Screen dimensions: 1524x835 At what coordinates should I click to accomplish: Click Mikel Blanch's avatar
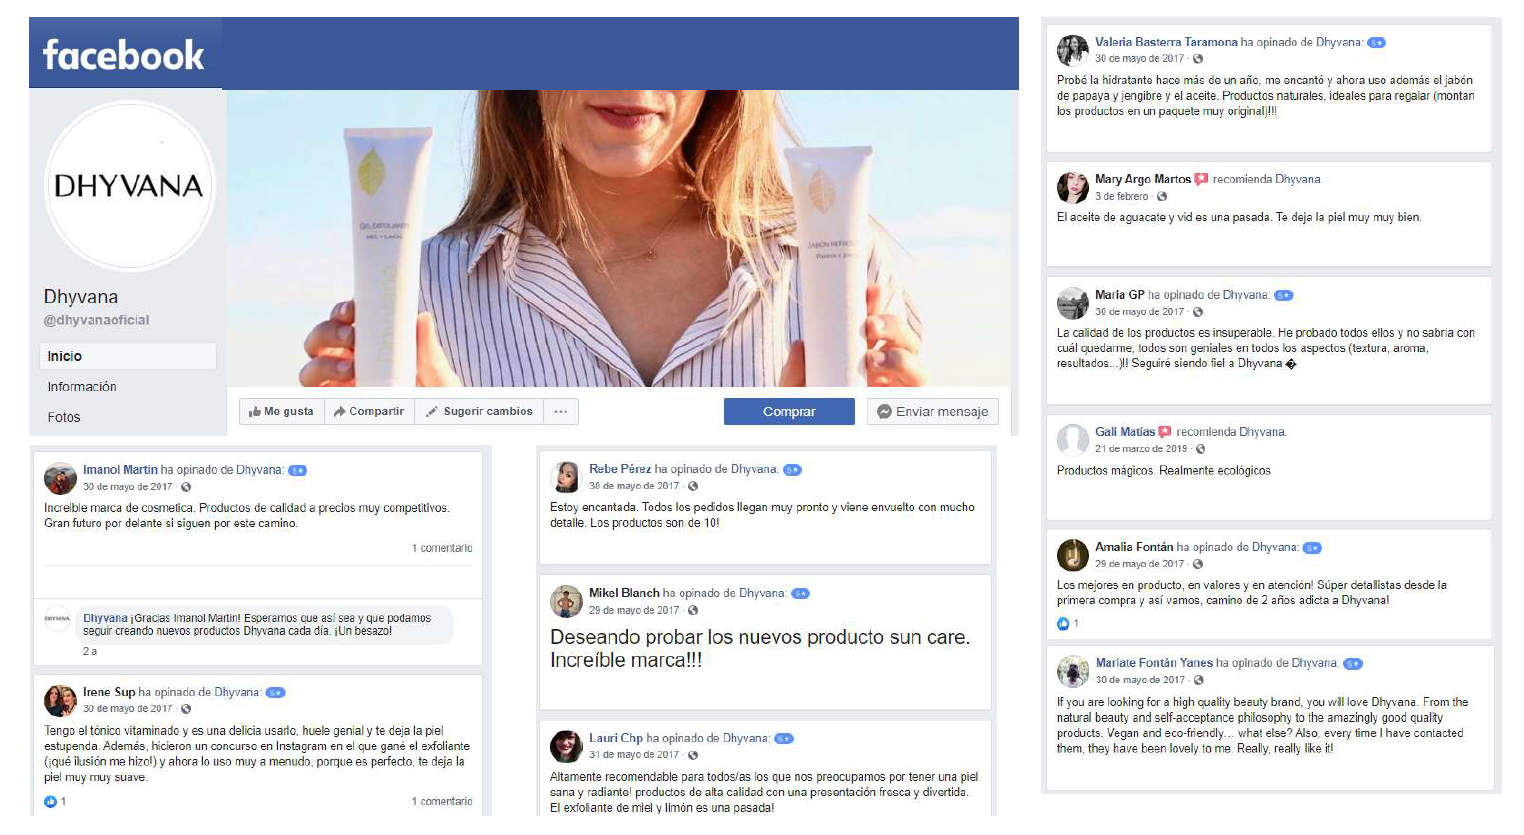pos(566,601)
